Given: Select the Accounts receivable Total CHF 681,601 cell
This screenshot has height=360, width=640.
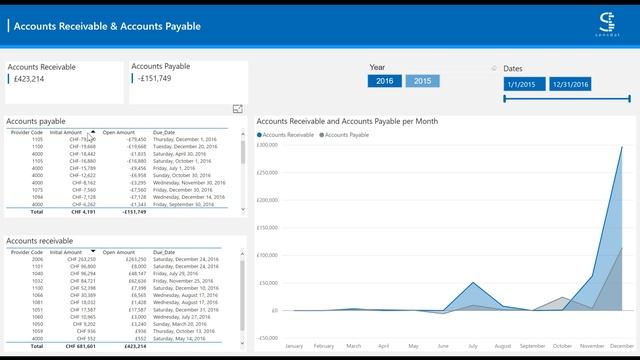Looking at the screenshot, I should (x=80, y=346).
